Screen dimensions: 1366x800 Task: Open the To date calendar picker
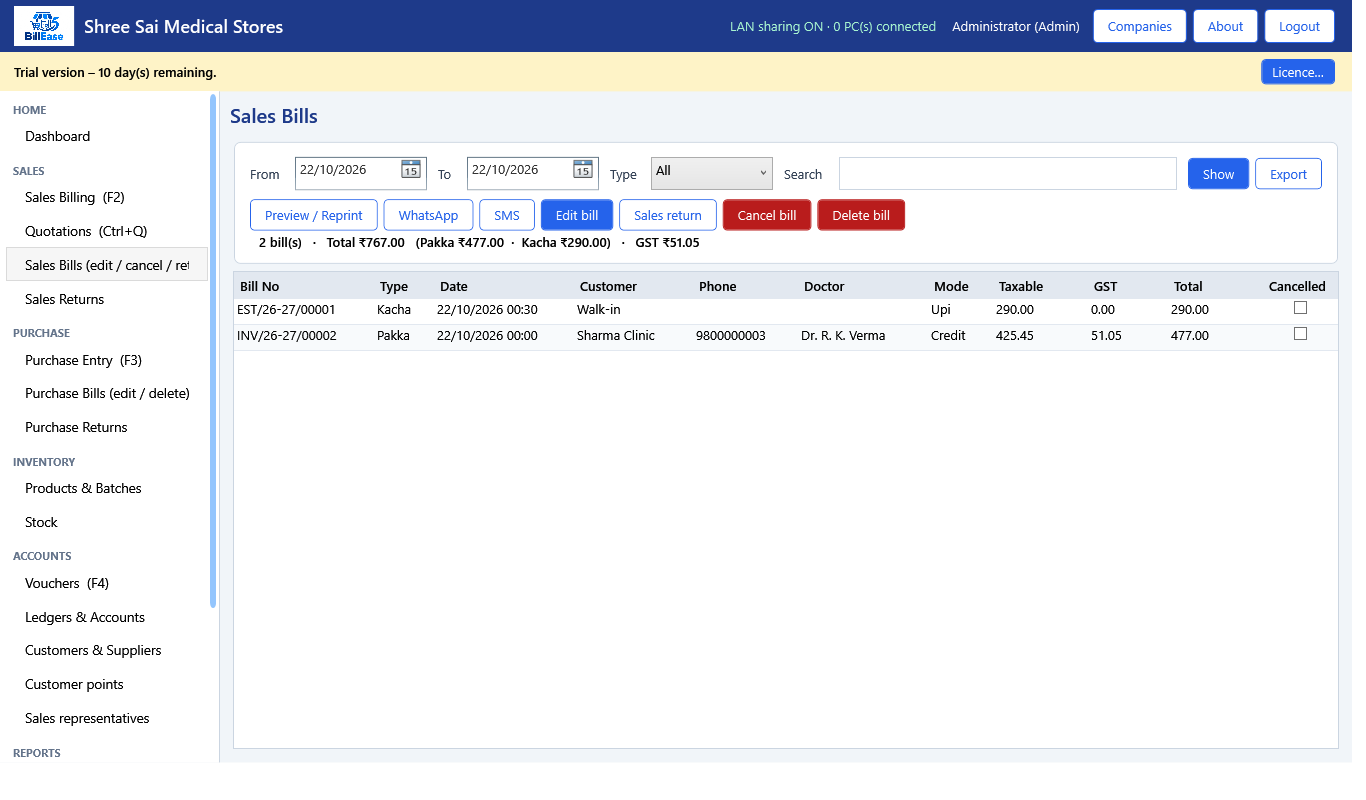click(583, 169)
